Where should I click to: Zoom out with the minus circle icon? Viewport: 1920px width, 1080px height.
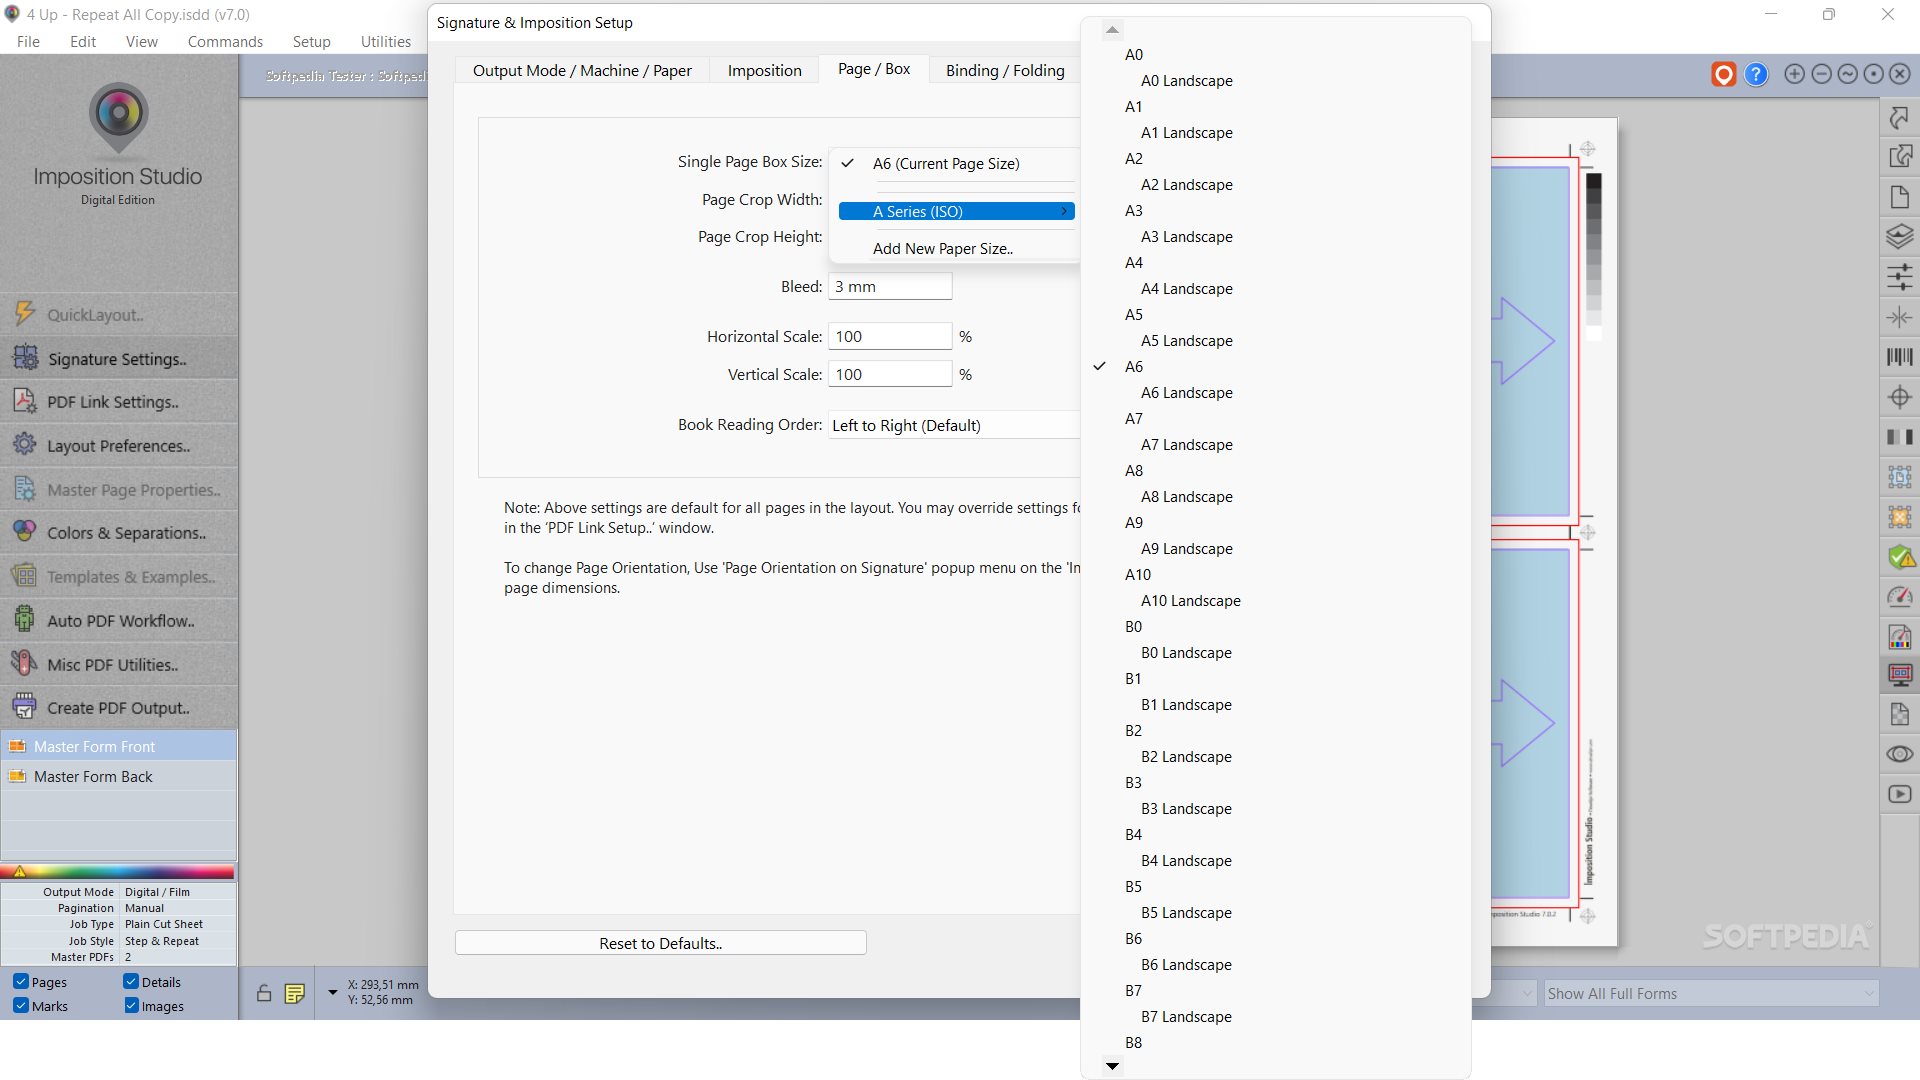point(1821,74)
